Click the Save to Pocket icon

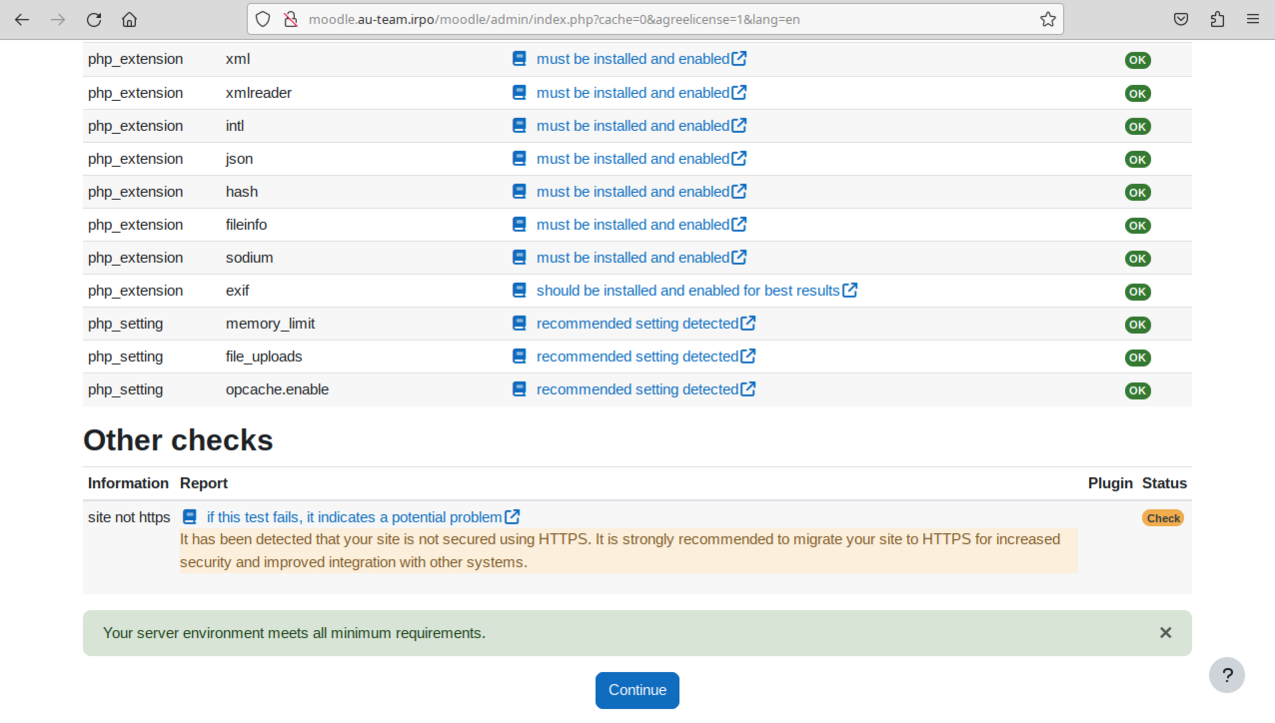coord(1181,20)
